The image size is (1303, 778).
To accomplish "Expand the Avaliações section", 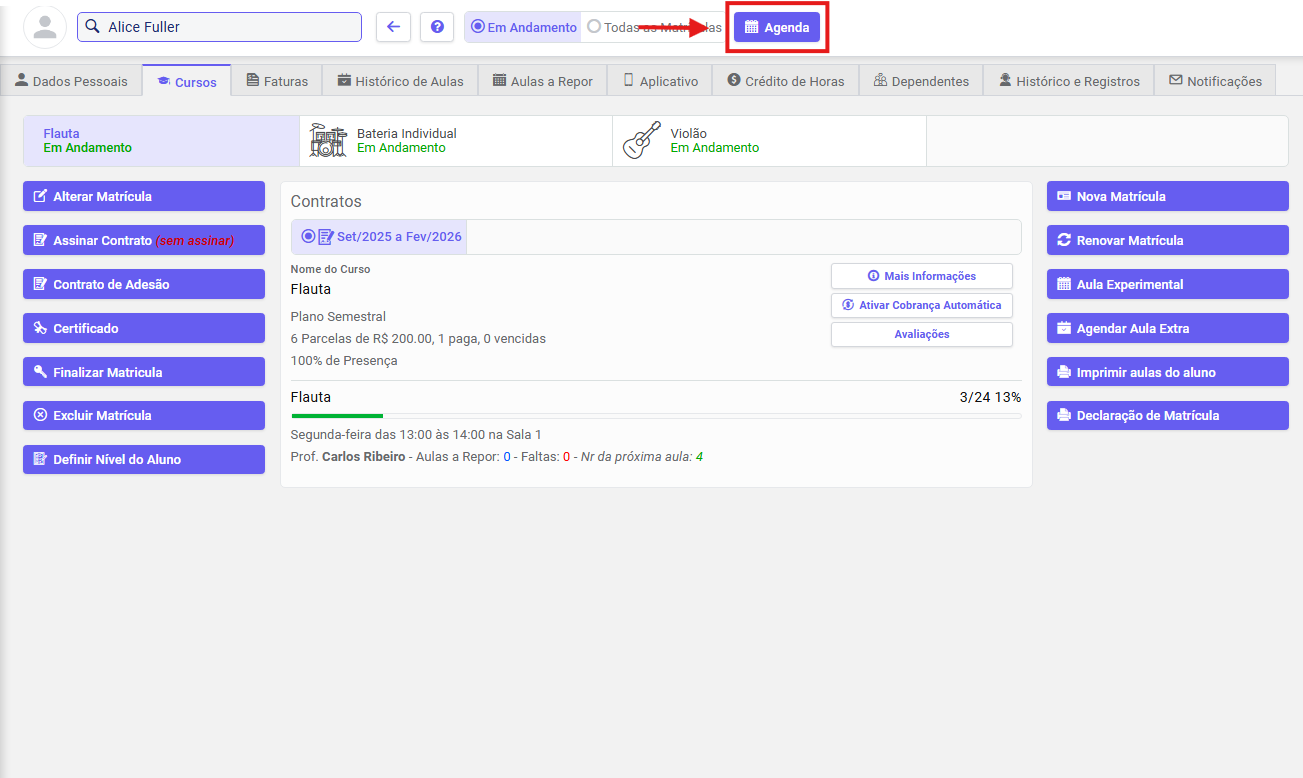I will 921,334.
